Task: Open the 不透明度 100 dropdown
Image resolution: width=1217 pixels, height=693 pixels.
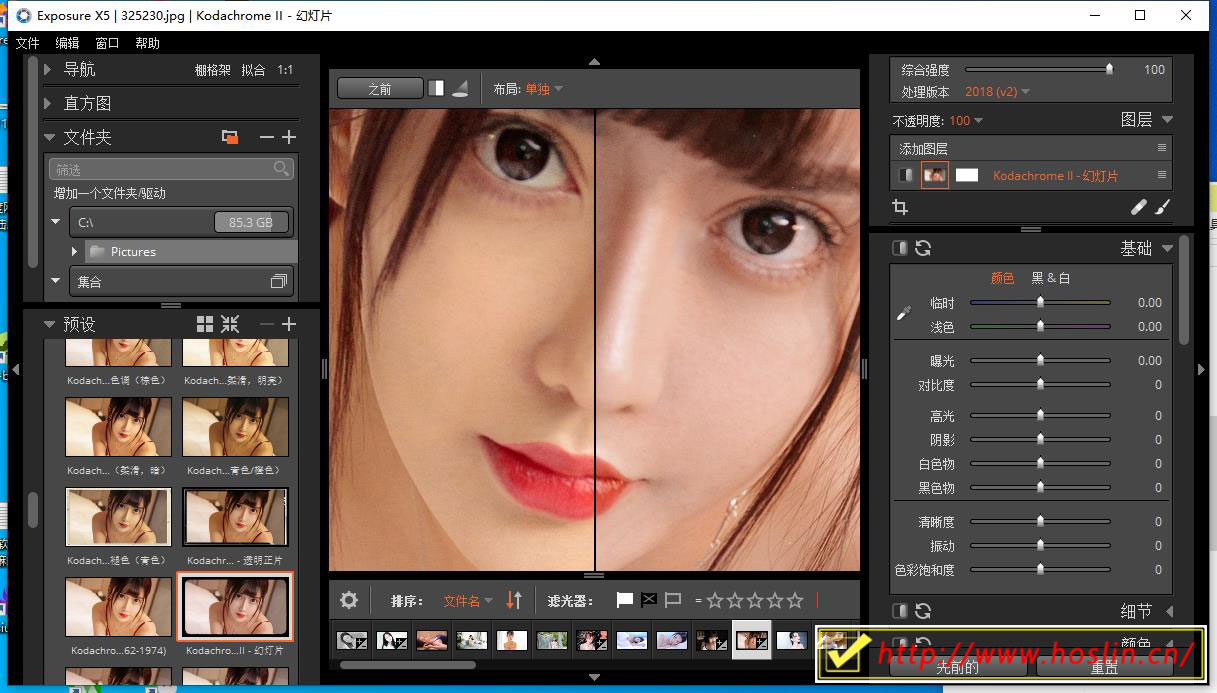Action: [x=965, y=120]
